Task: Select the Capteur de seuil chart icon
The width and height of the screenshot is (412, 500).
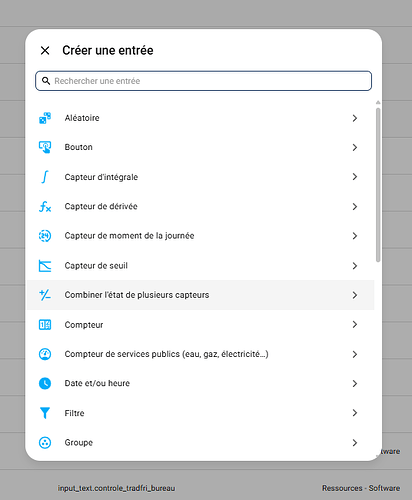Action: [45, 266]
